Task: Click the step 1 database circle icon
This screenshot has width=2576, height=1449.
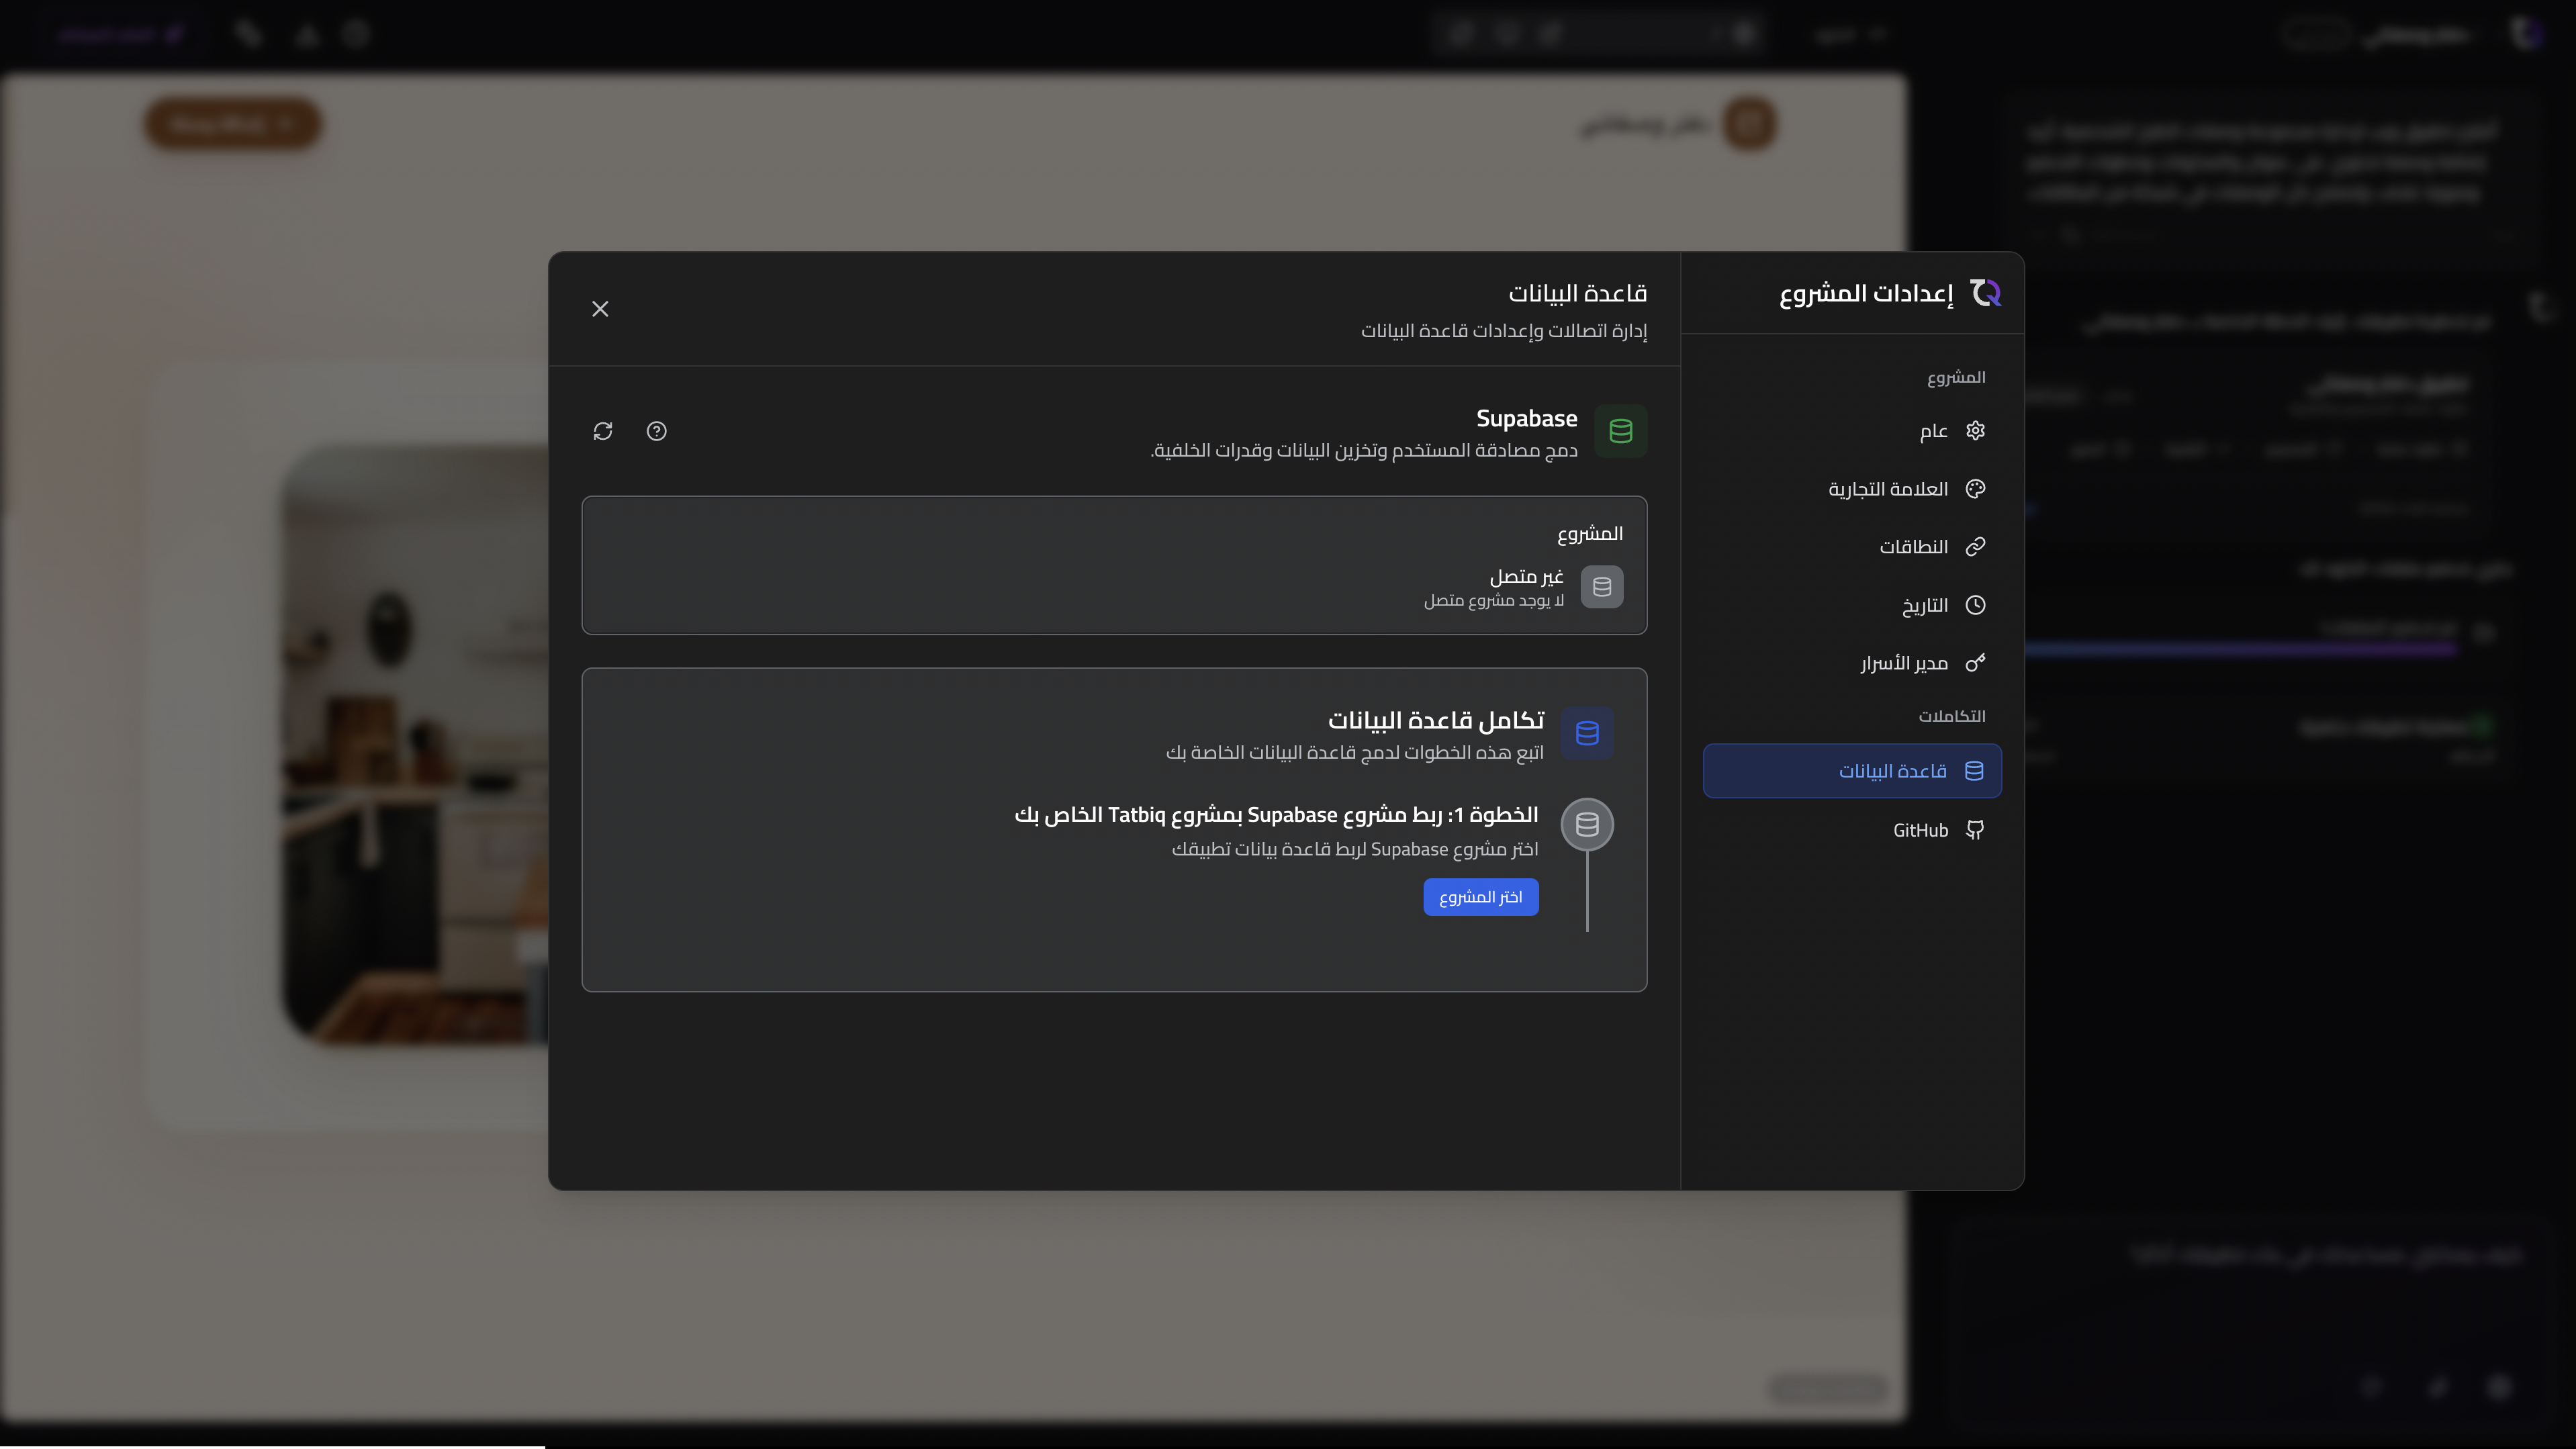Action: click(1587, 824)
